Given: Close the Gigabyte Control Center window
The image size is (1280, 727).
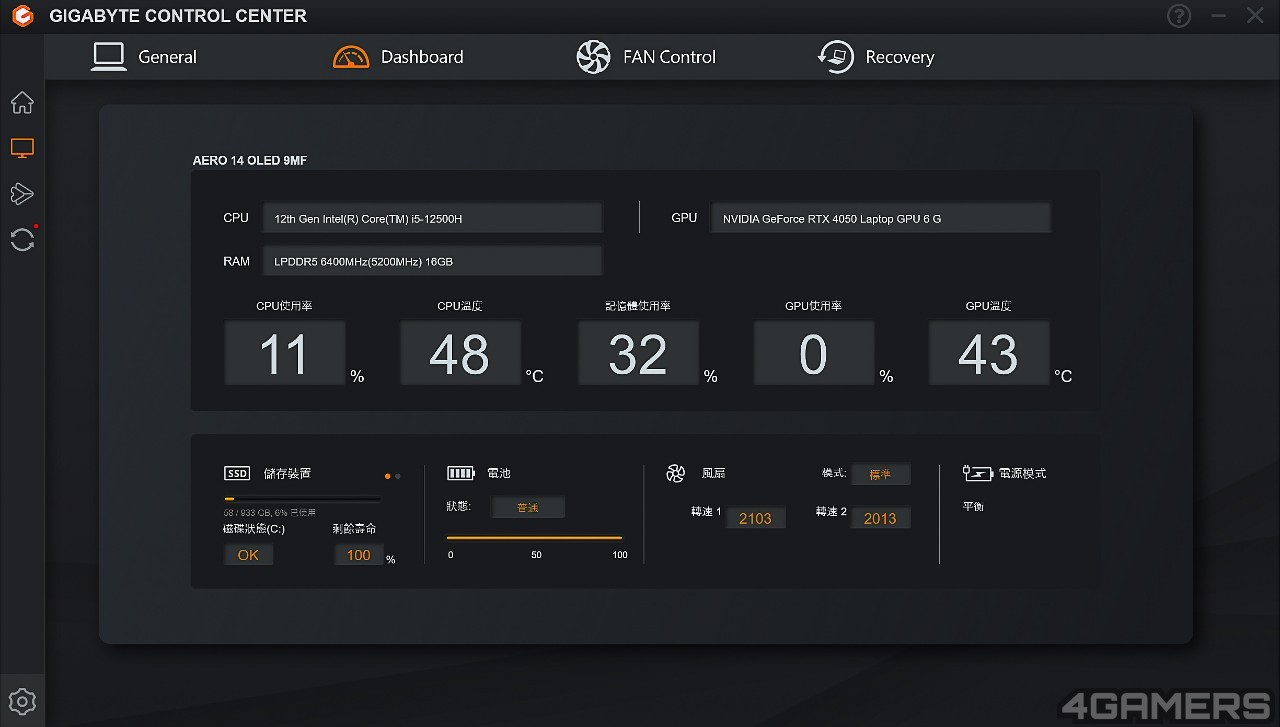Looking at the screenshot, I should point(1255,16).
